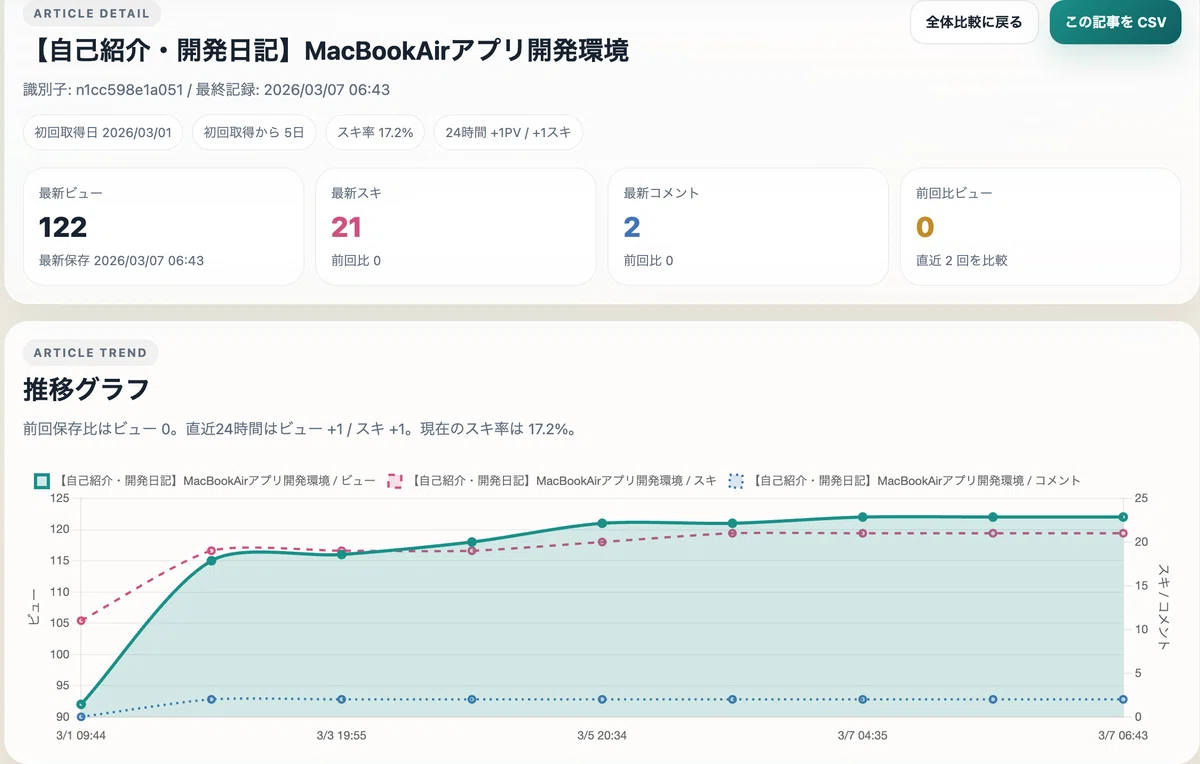The image size is (1200, 764).
Task: Click the first コメント data point at zero
Action: (81, 717)
